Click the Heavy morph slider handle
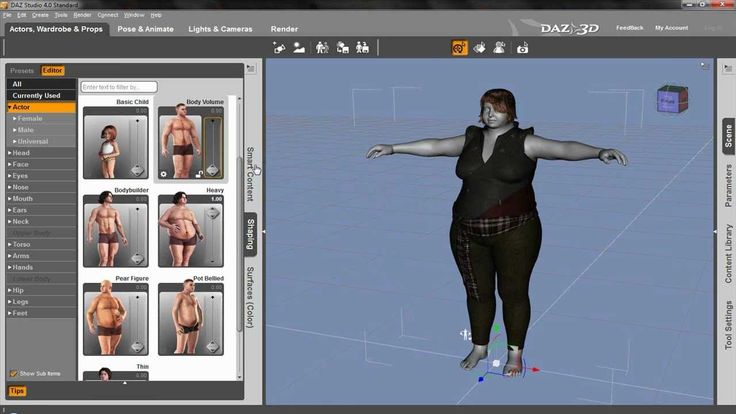736x414 pixels. tap(213, 214)
